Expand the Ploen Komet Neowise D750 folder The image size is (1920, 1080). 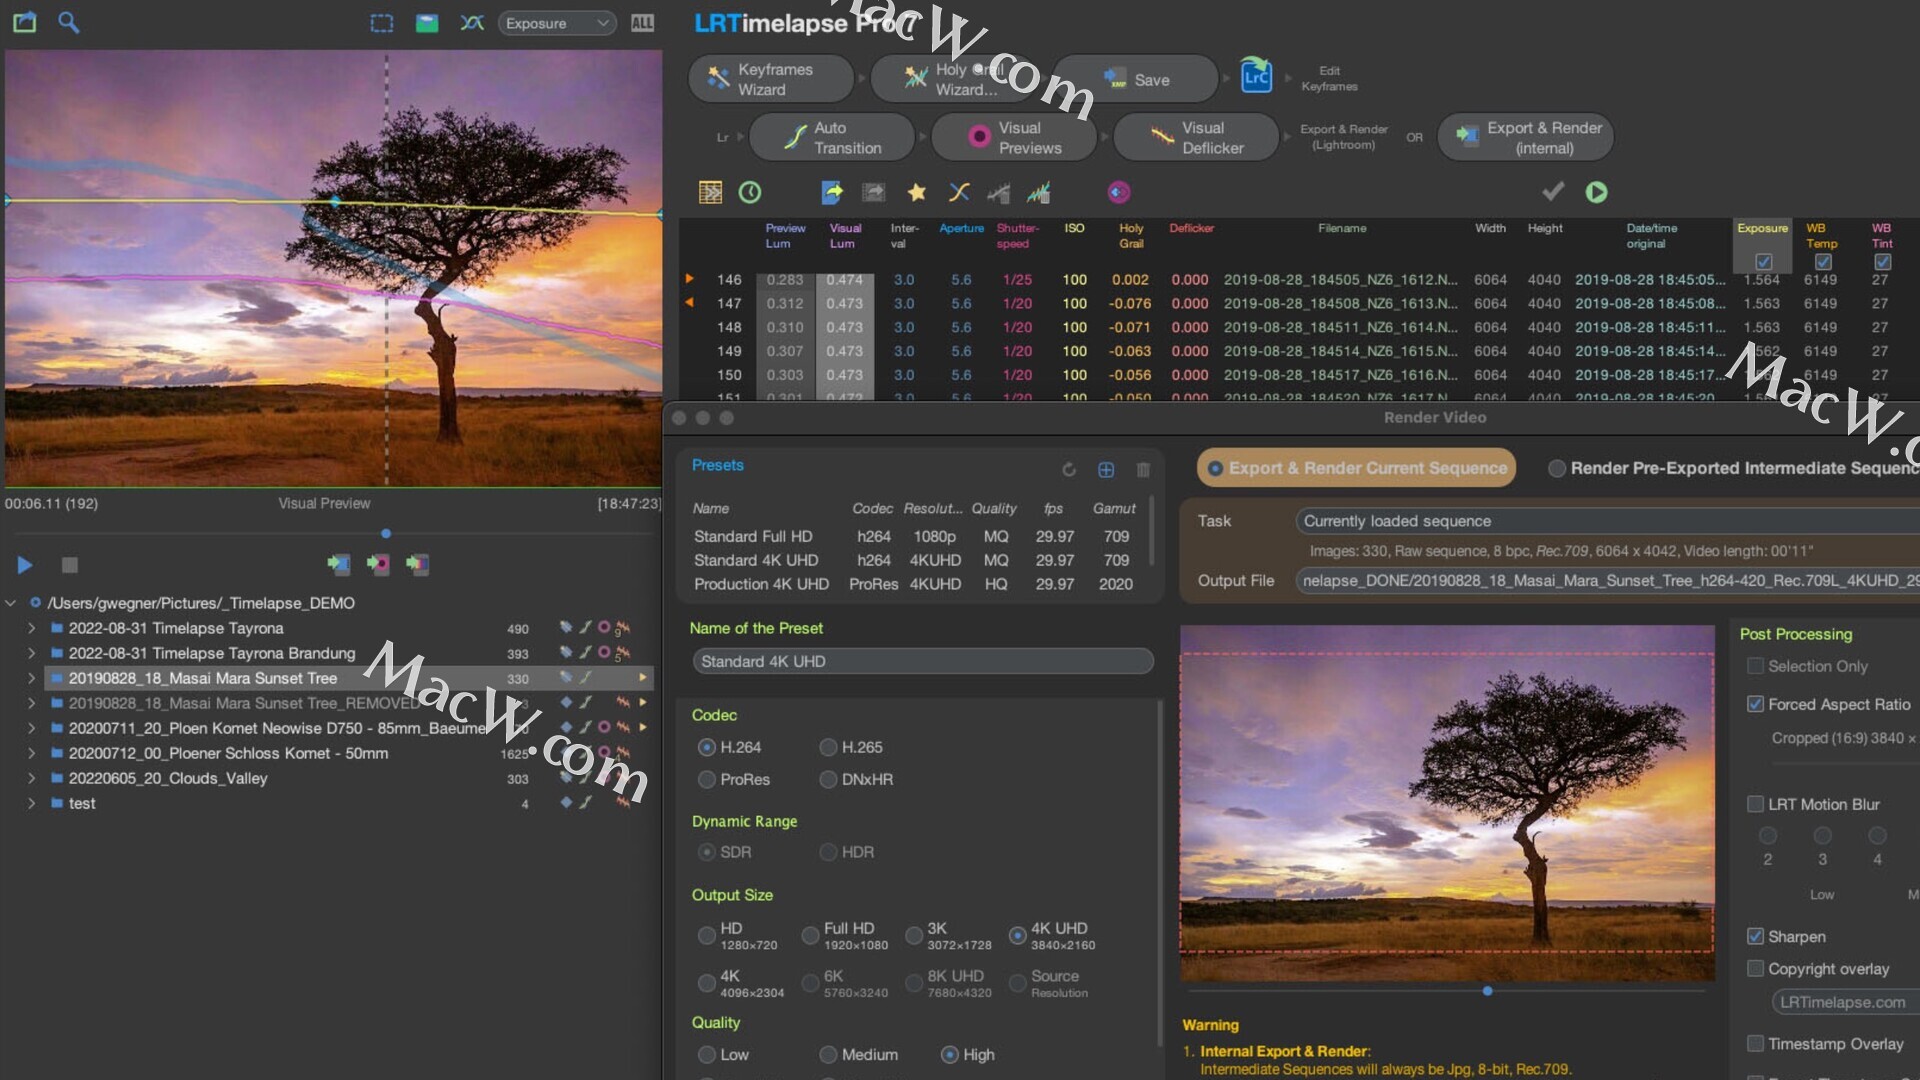coord(31,728)
